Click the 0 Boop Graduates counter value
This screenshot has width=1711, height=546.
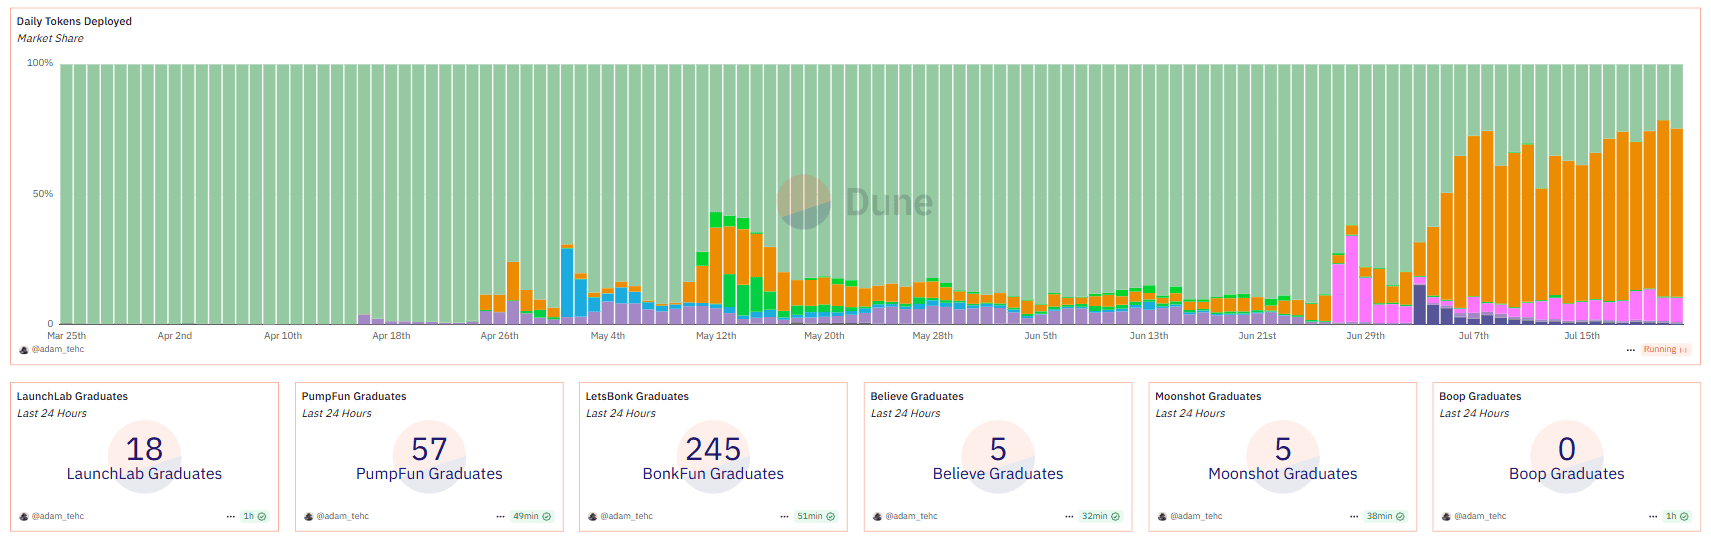(1567, 449)
